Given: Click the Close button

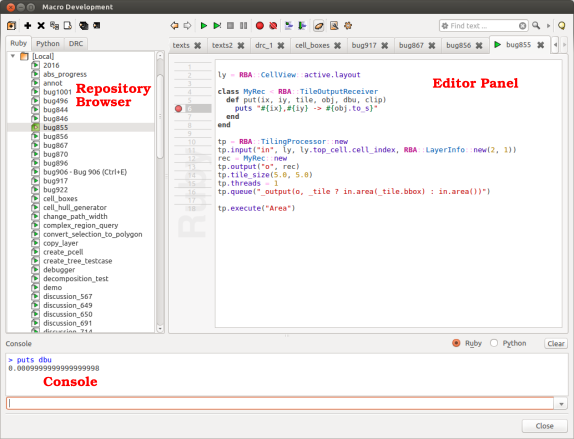Looking at the screenshot, I should tap(544, 426).
